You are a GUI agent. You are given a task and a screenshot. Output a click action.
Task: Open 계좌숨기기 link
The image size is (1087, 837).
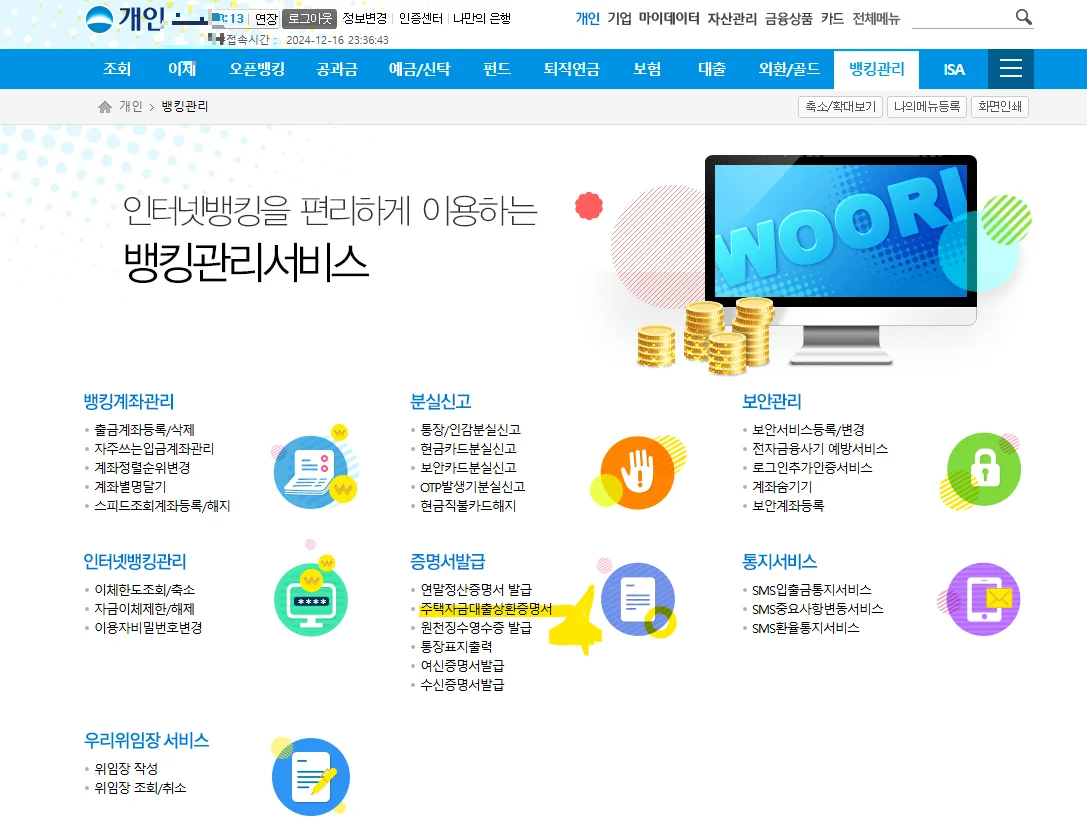782,487
